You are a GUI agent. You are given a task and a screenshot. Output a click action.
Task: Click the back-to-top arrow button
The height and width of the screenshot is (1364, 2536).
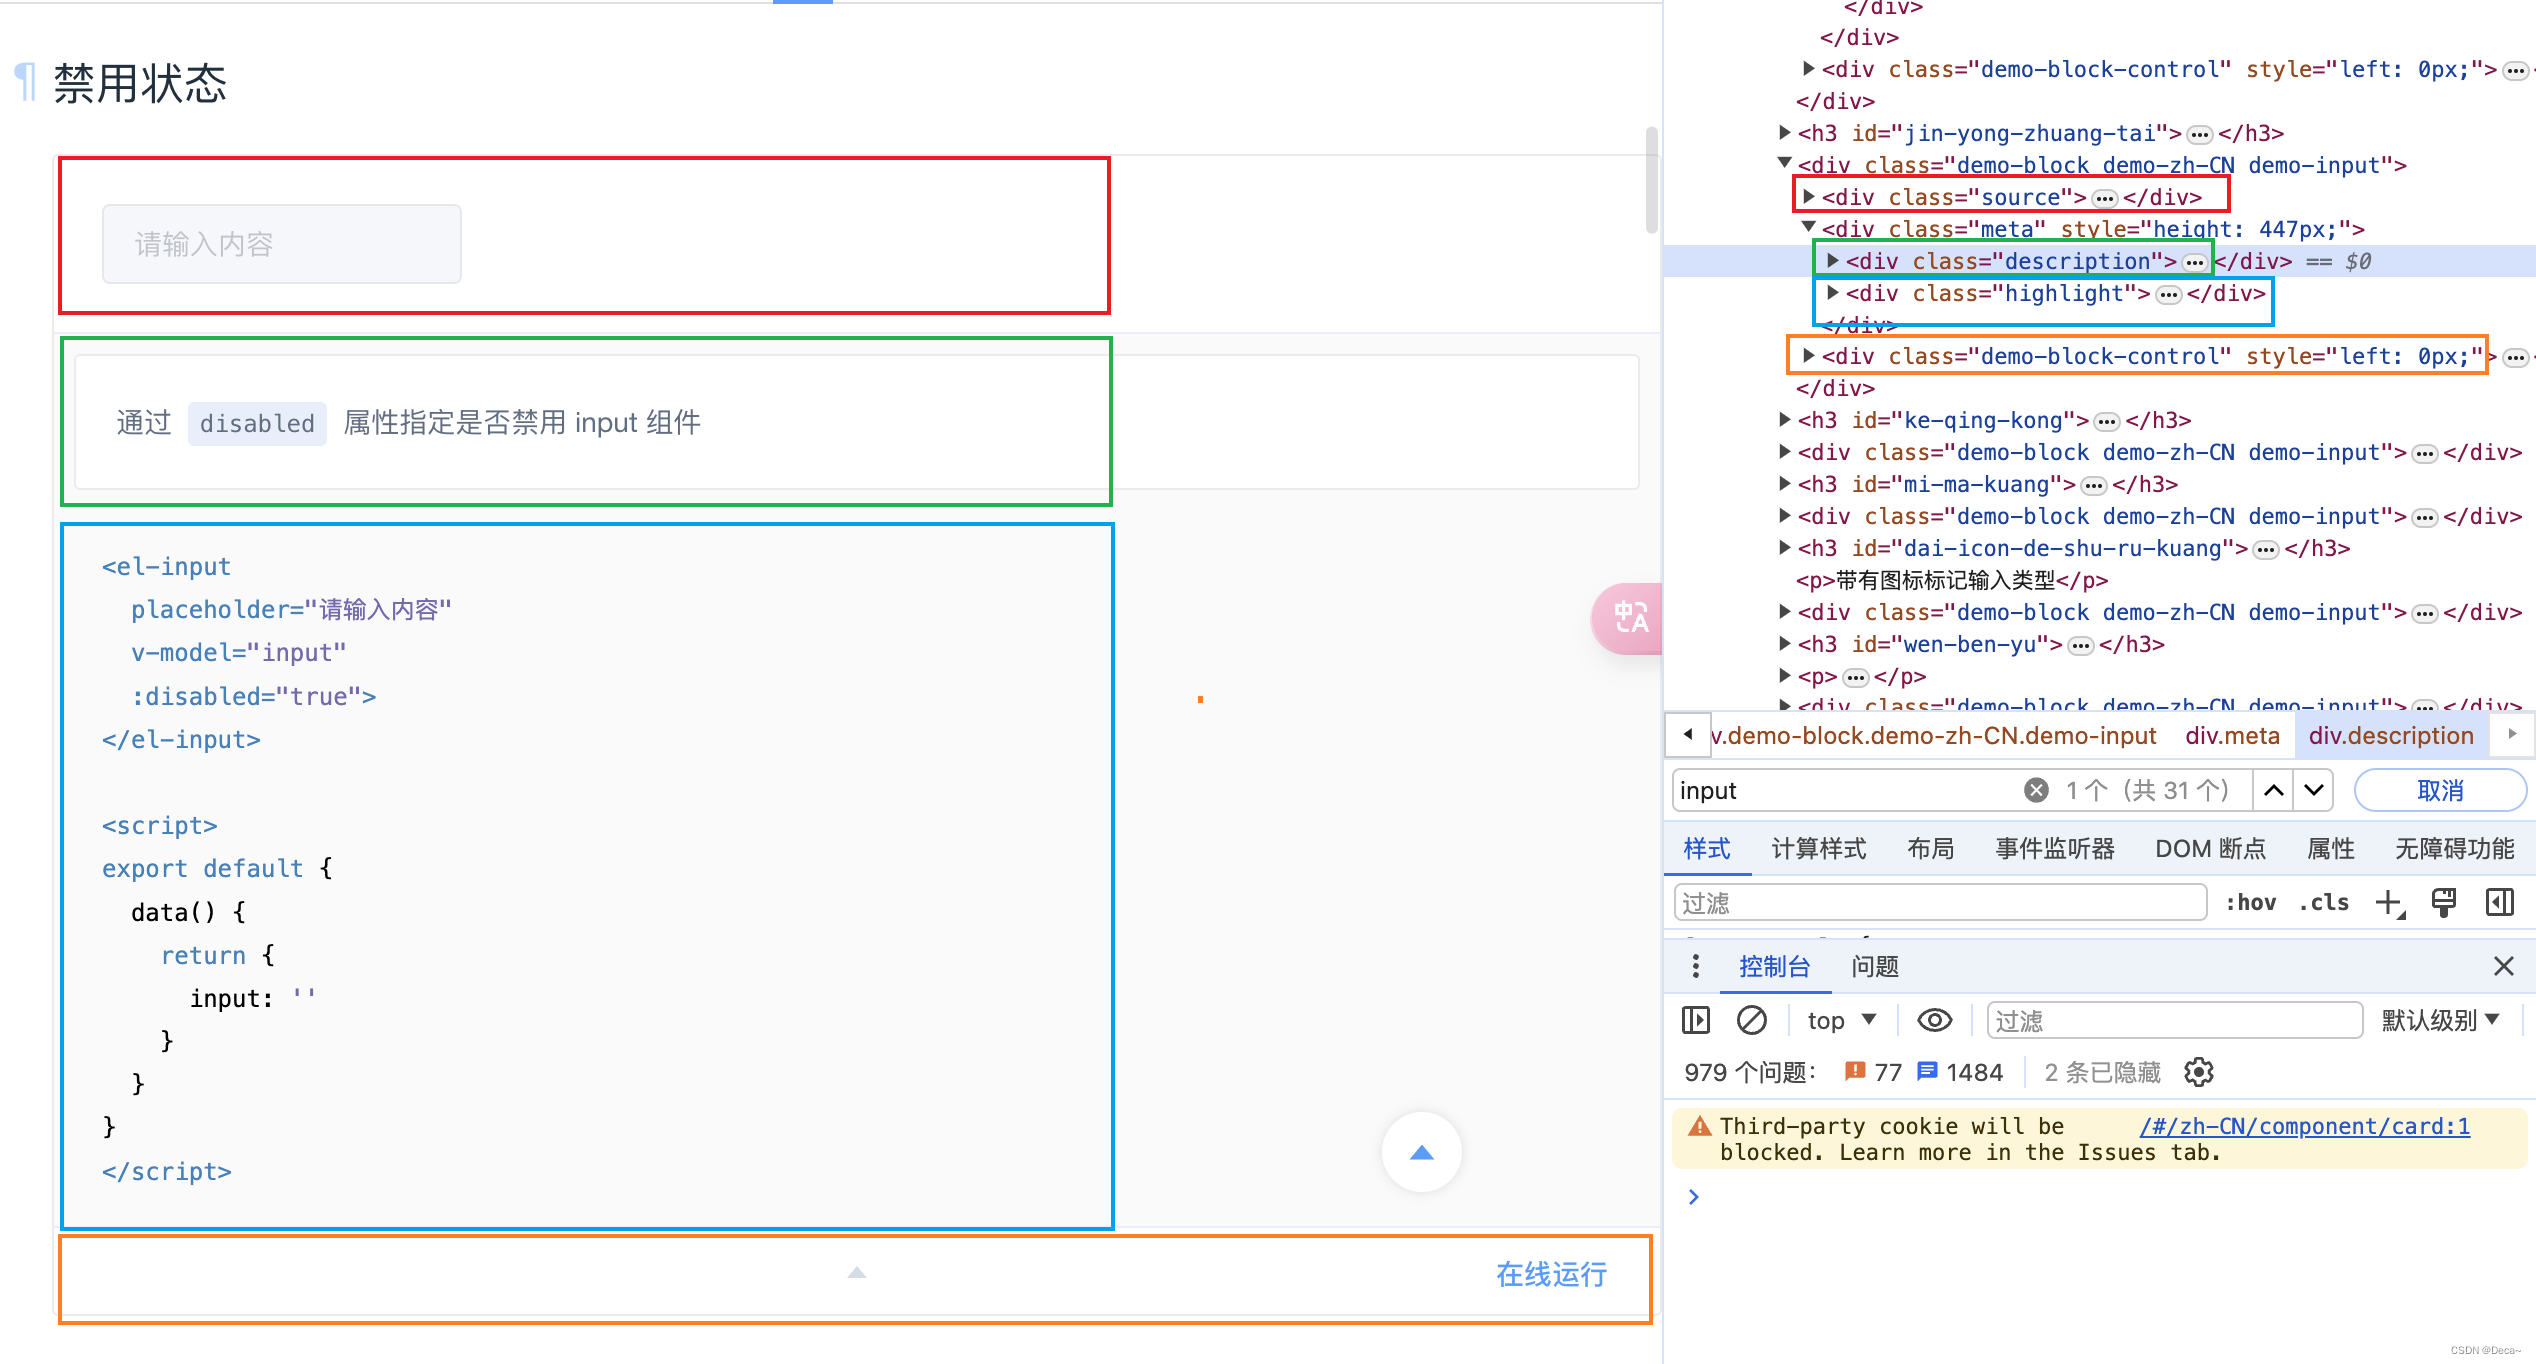1421,1152
